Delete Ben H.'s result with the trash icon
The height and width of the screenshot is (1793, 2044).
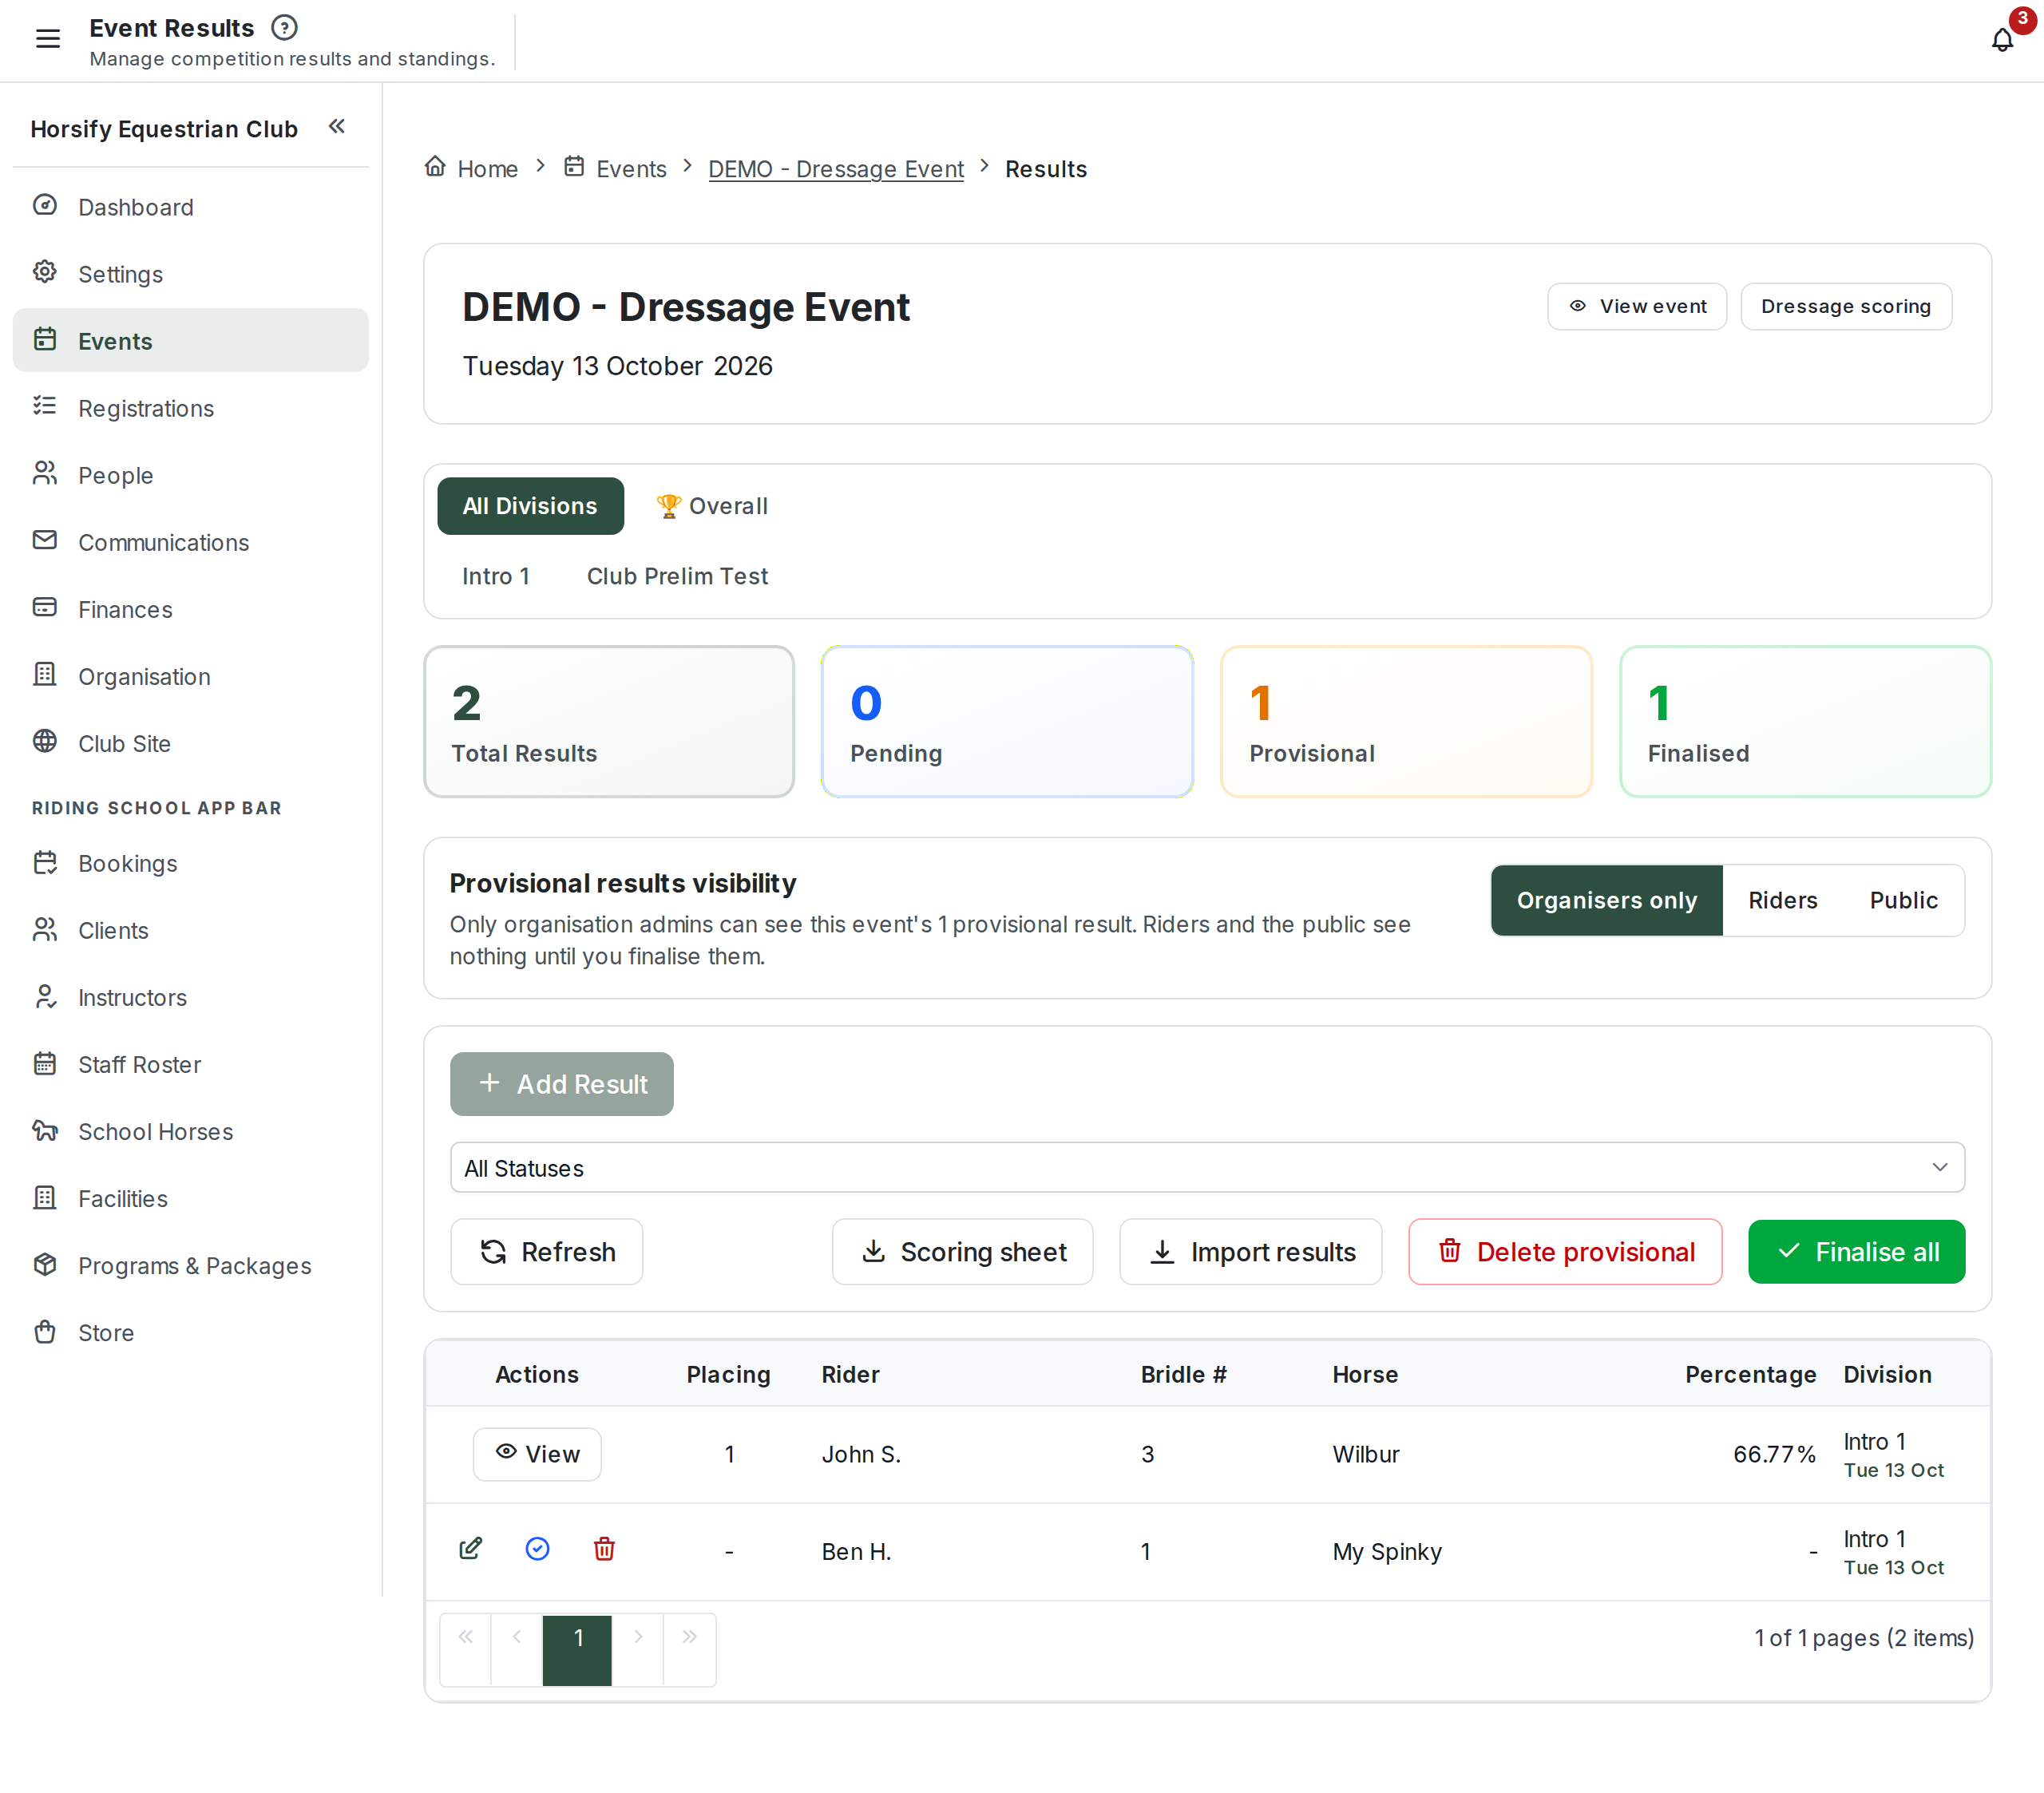pyautogui.click(x=604, y=1549)
